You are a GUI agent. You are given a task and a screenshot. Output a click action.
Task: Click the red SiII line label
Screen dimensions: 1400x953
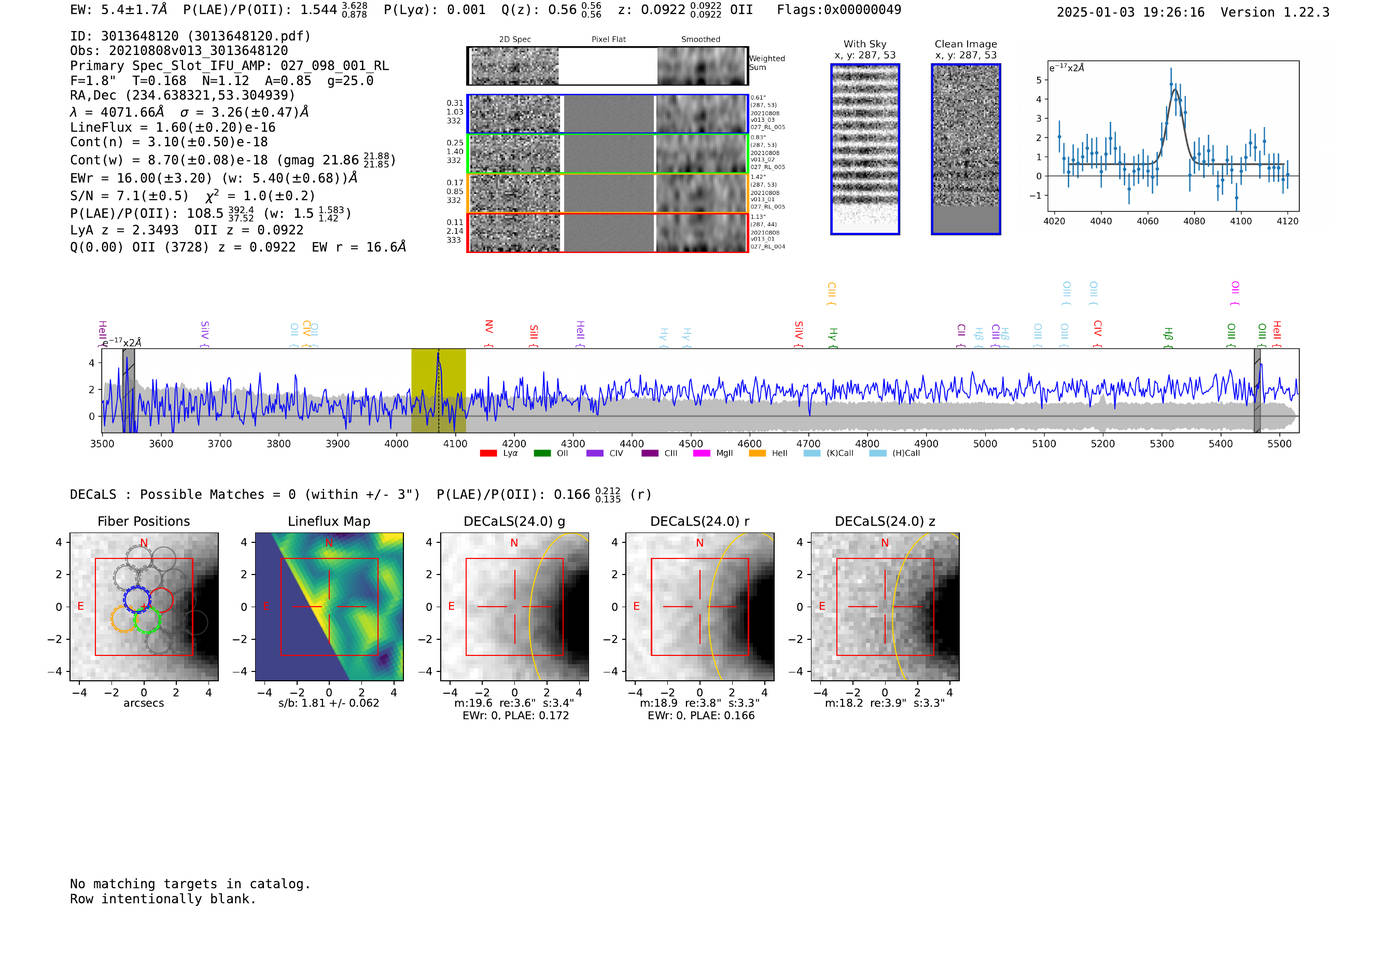[x=534, y=335]
